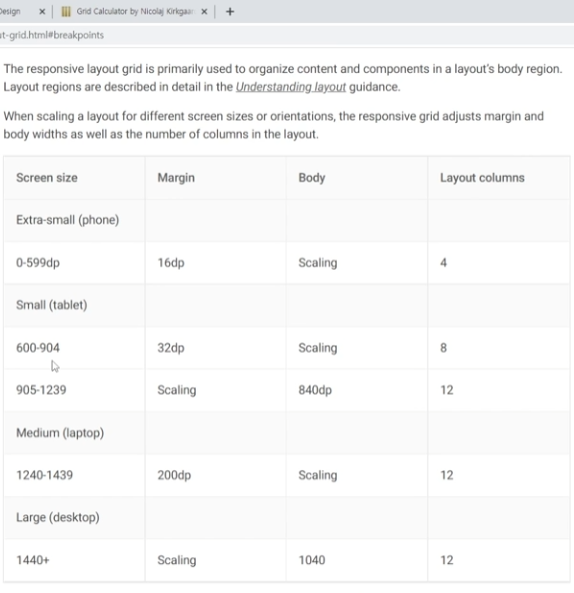Click the Screen size column header
Screen dimensions: 574x593
tap(47, 178)
